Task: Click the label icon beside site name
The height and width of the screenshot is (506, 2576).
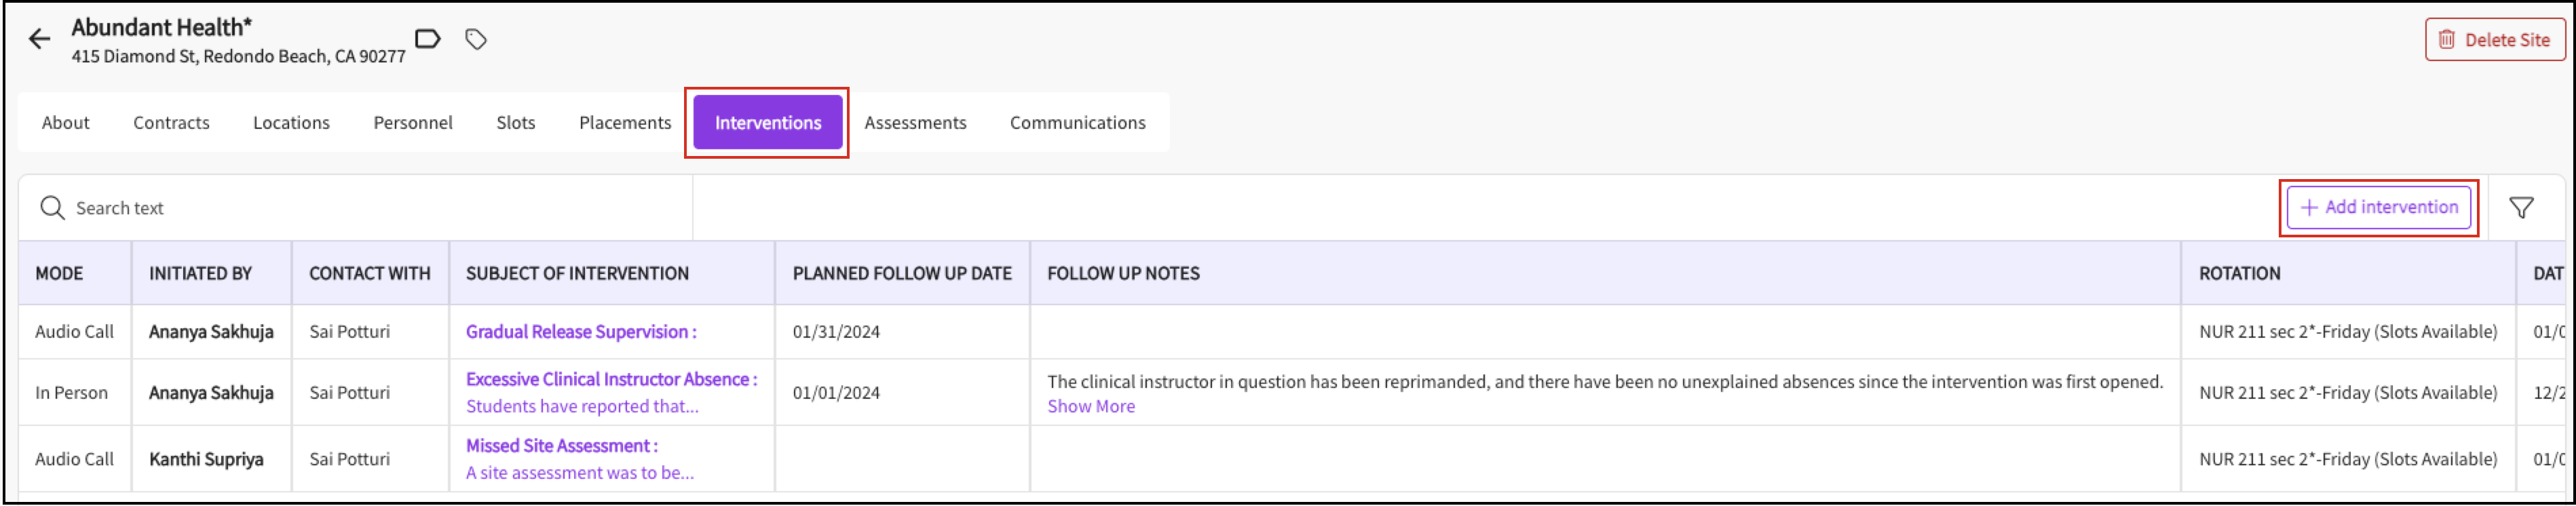Action: pos(428,39)
